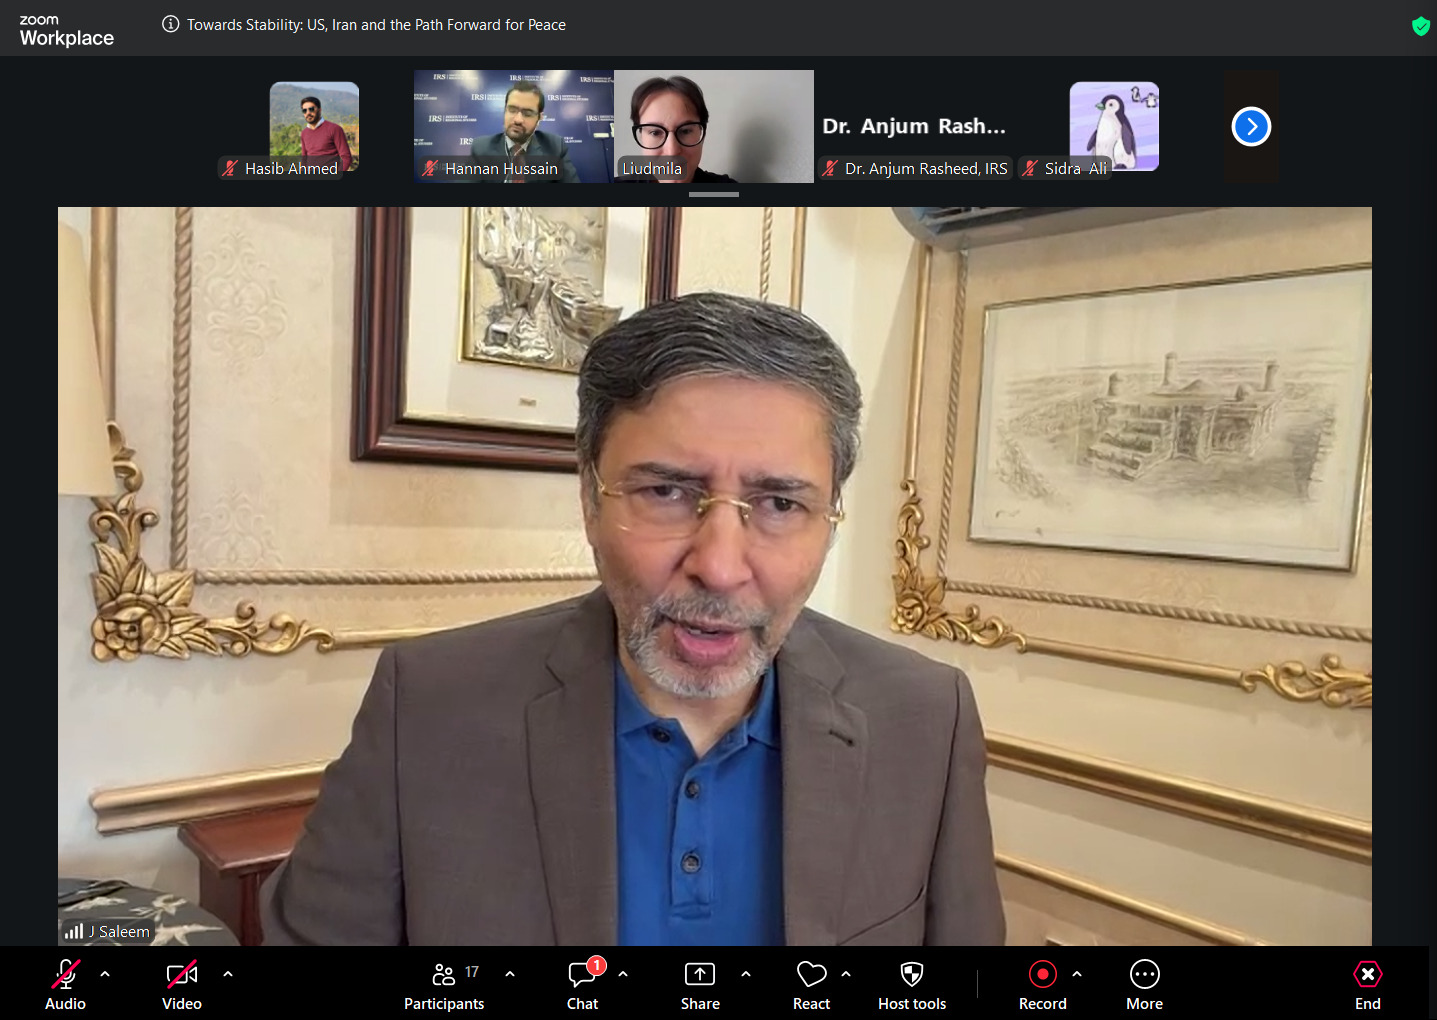Image resolution: width=1437 pixels, height=1020 pixels.
Task: Click the muted mic icon beside Sidra Ali
Action: pyautogui.click(x=1030, y=168)
